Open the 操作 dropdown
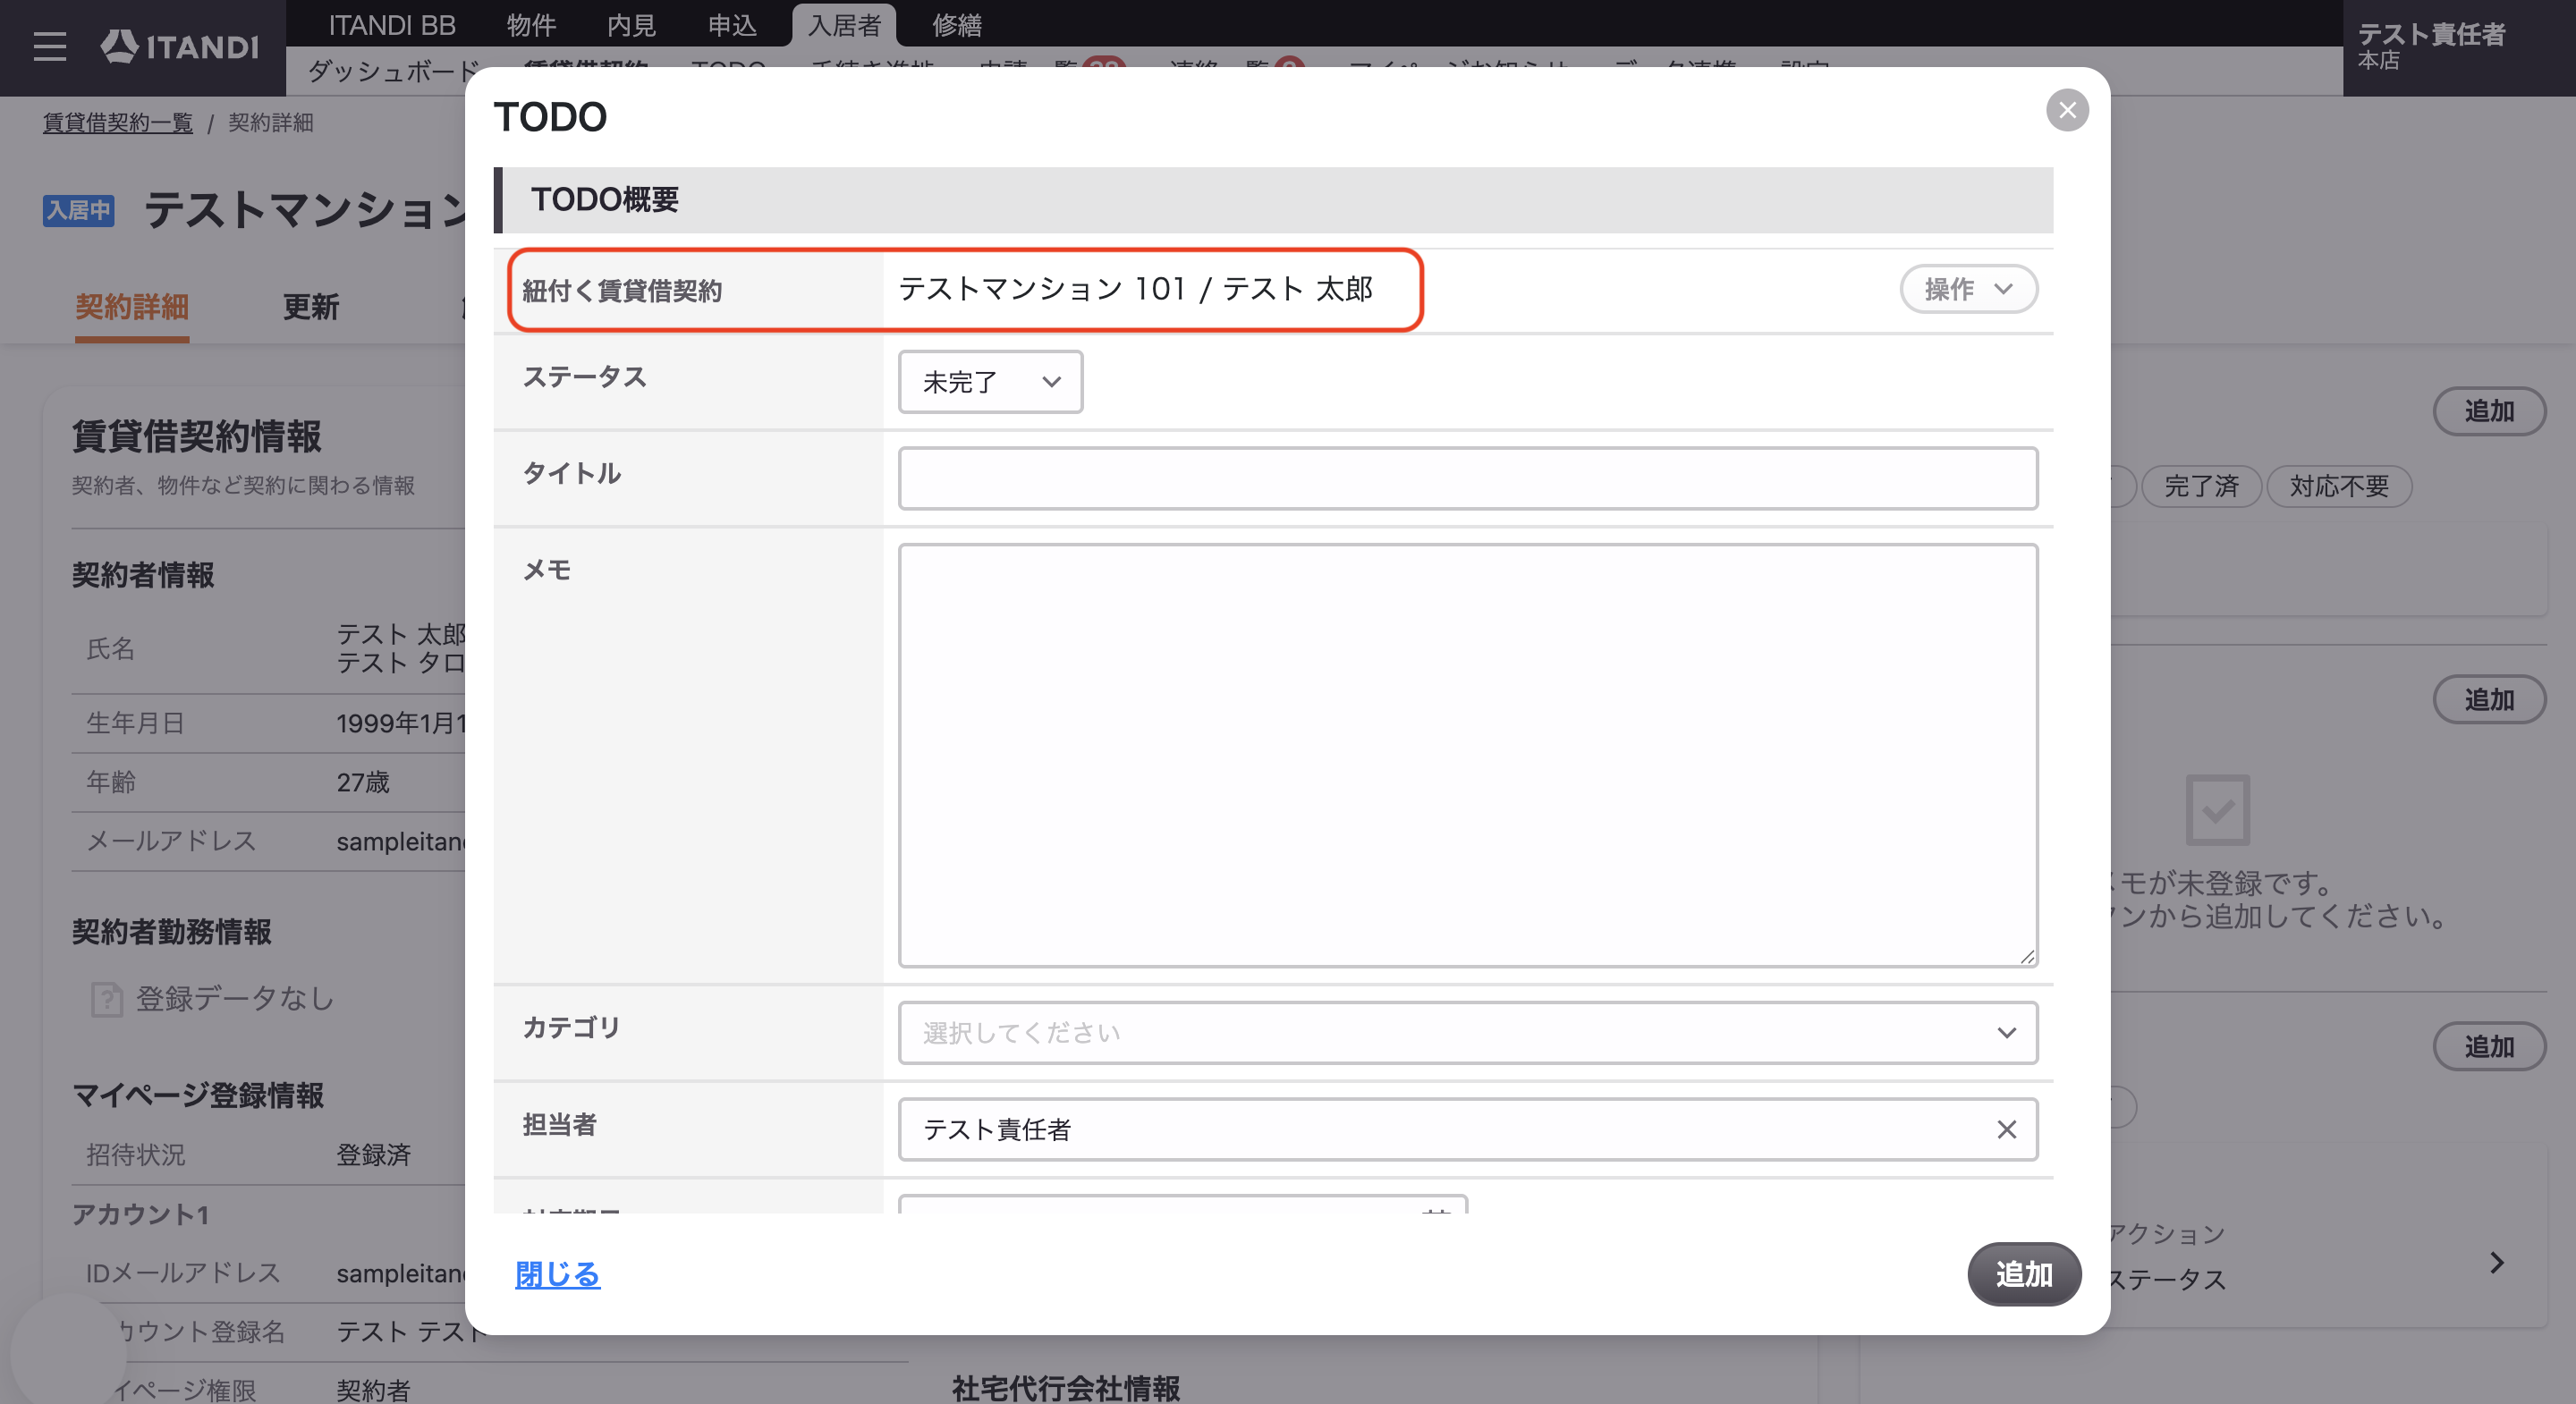Viewport: 2576px width, 1404px height. pos(1968,289)
